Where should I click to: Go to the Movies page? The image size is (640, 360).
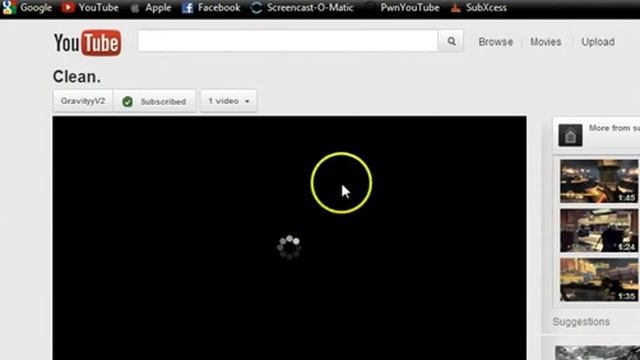[546, 42]
